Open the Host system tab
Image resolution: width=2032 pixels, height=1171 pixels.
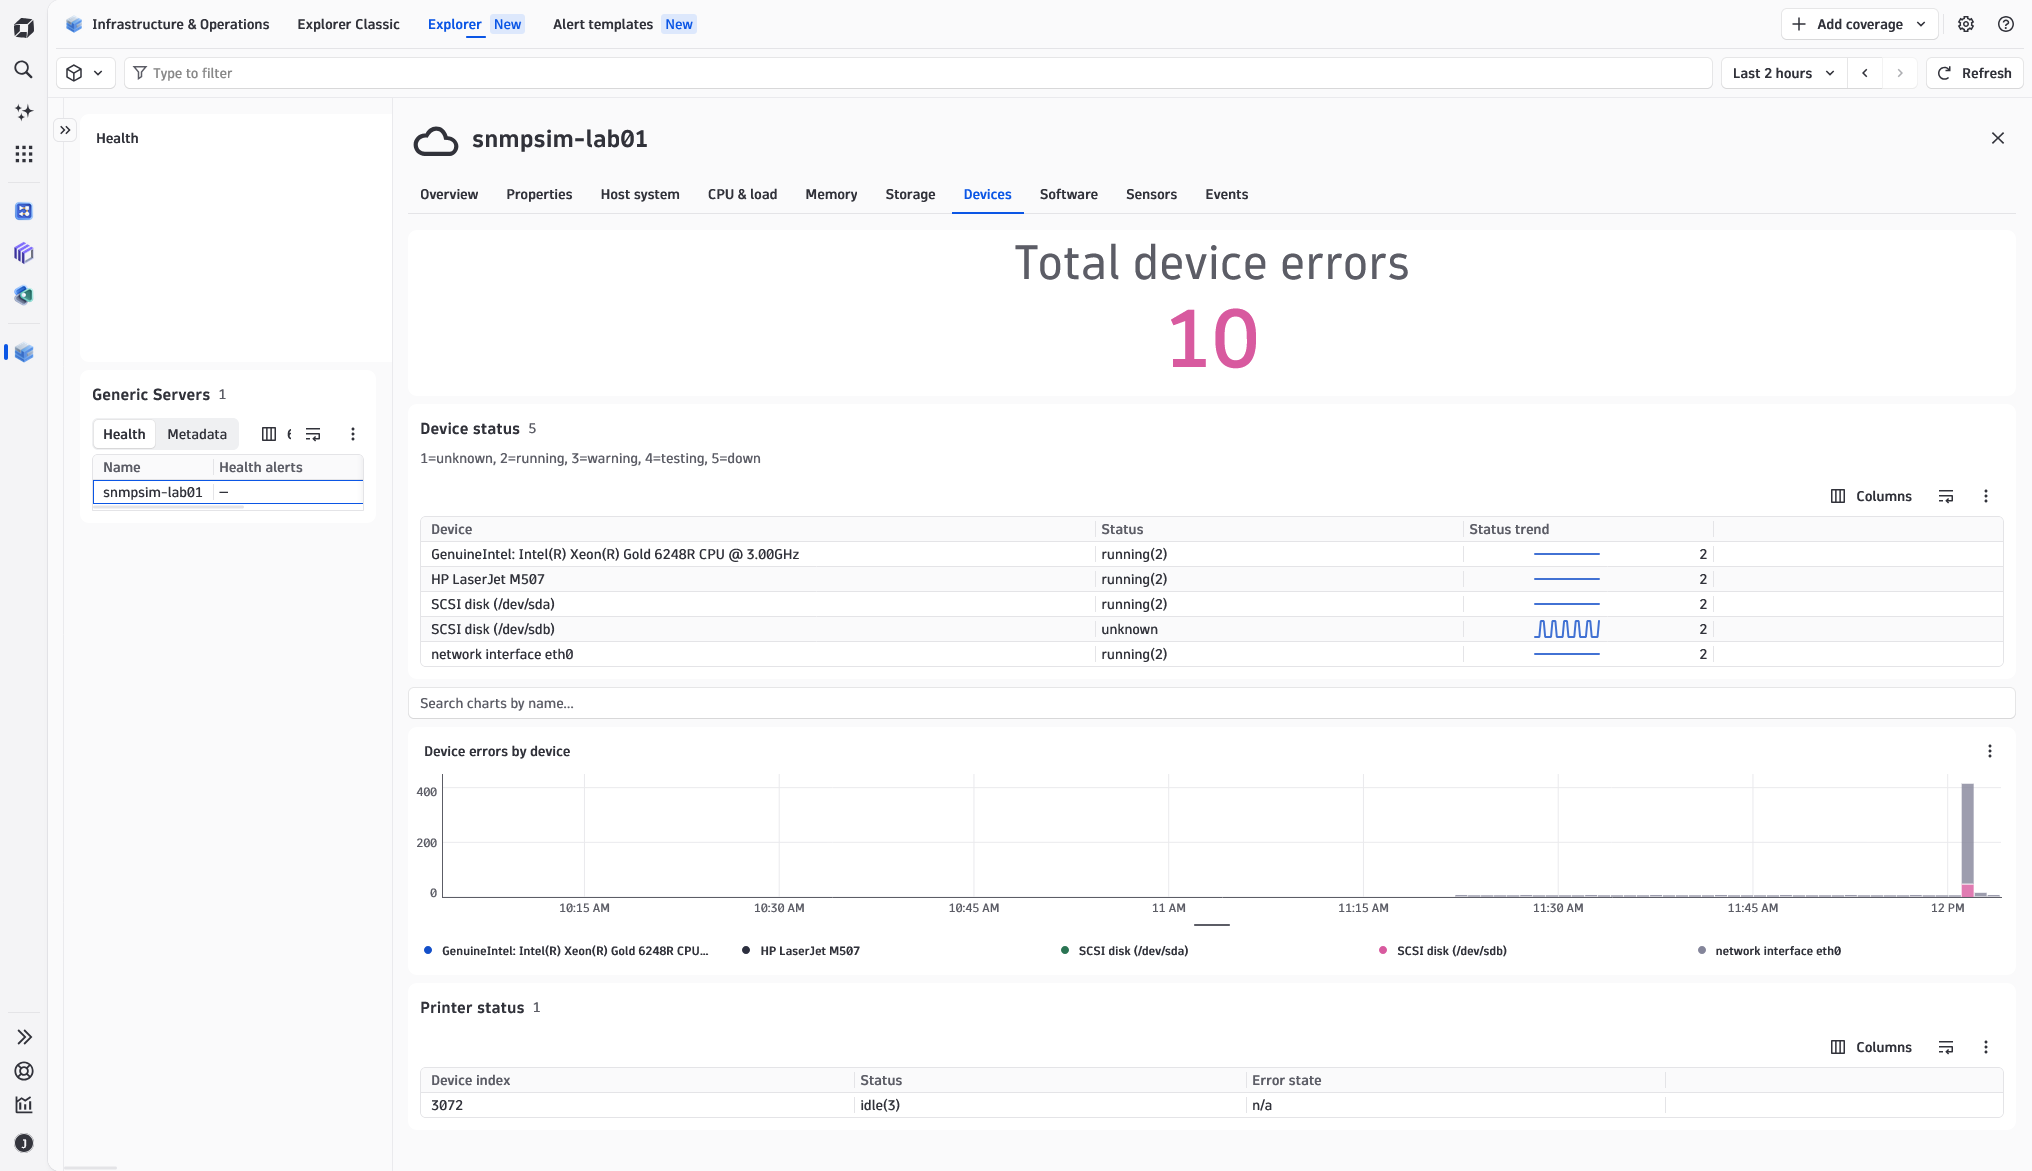pyautogui.click(x=640, y=194)
